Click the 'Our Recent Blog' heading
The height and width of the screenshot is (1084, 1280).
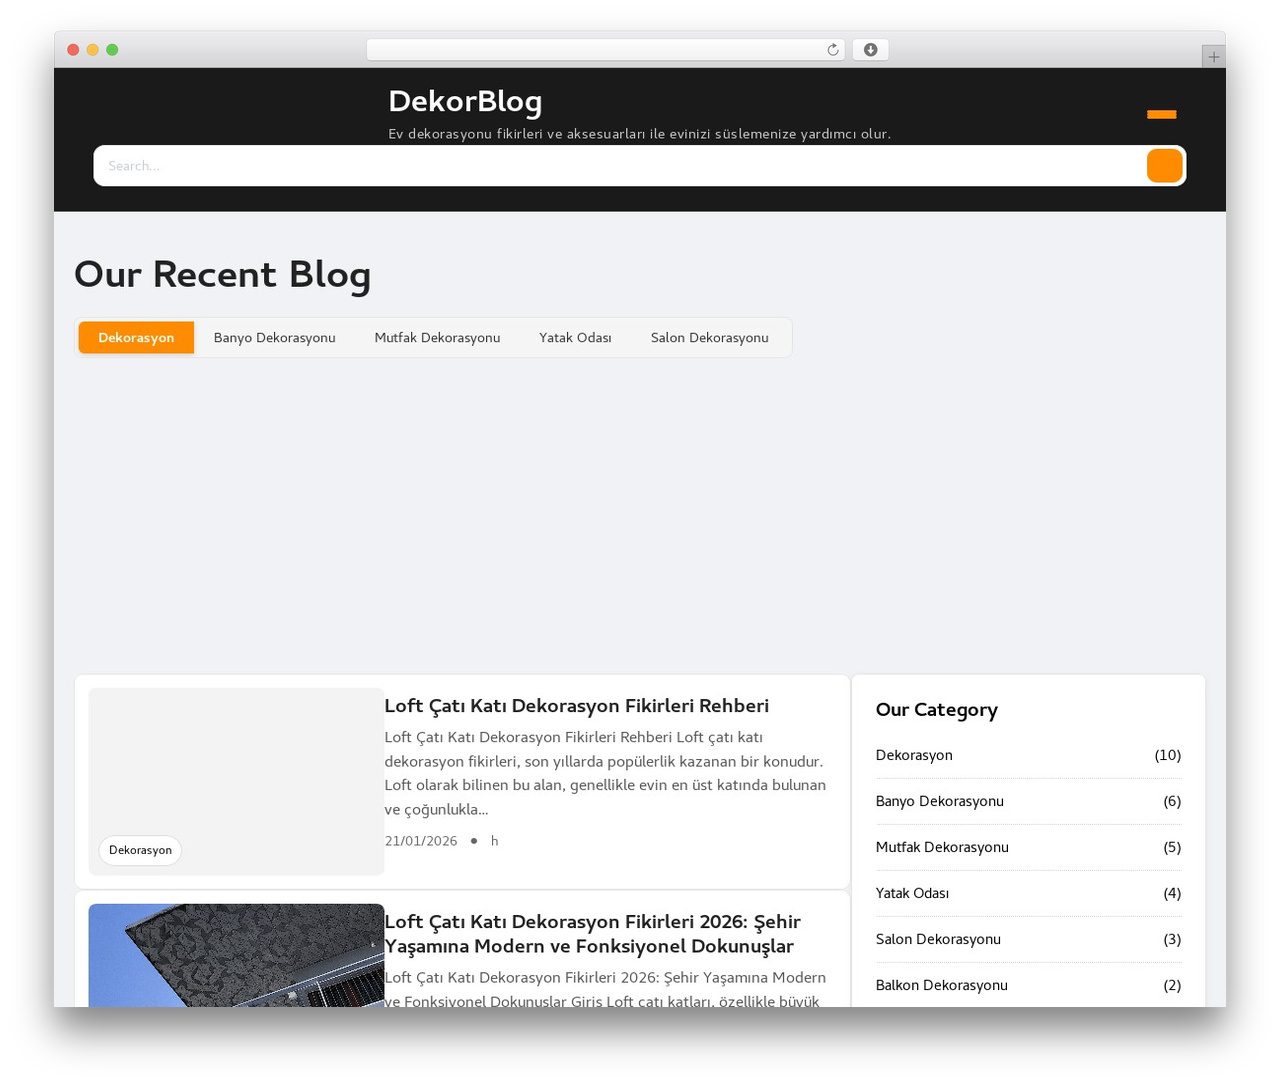click(222, 274)
